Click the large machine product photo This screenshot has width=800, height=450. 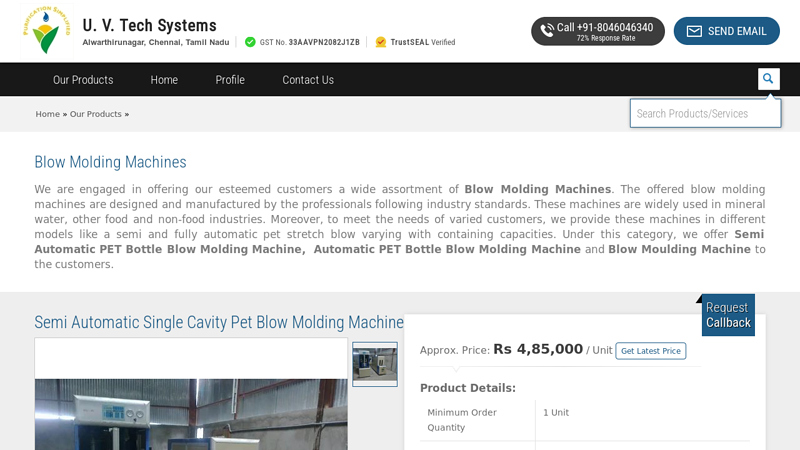pyautogui.click(x=191, y=414)
